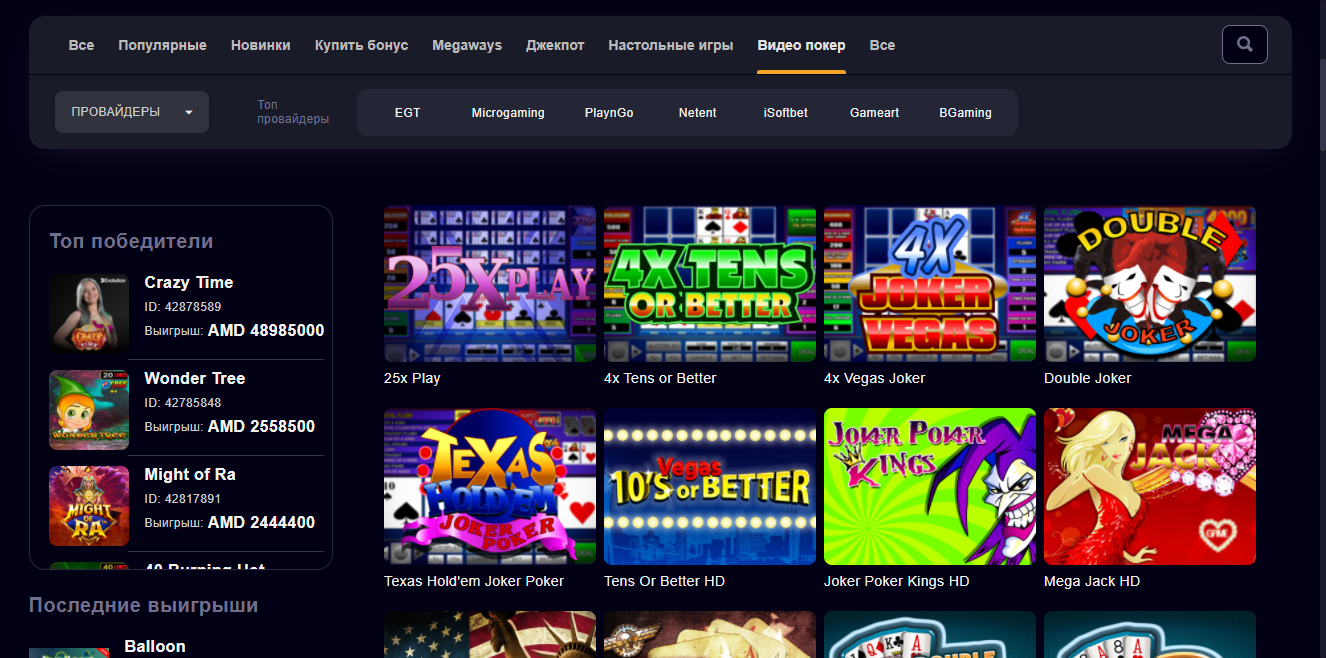Click Texas Hold'em Joker Poker title

pyautogui.click(x=474, y=581)
